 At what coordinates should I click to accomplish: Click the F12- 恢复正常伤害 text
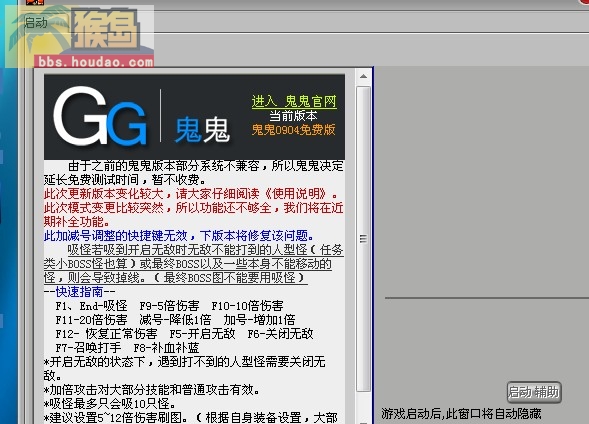[x=106, y=333]
